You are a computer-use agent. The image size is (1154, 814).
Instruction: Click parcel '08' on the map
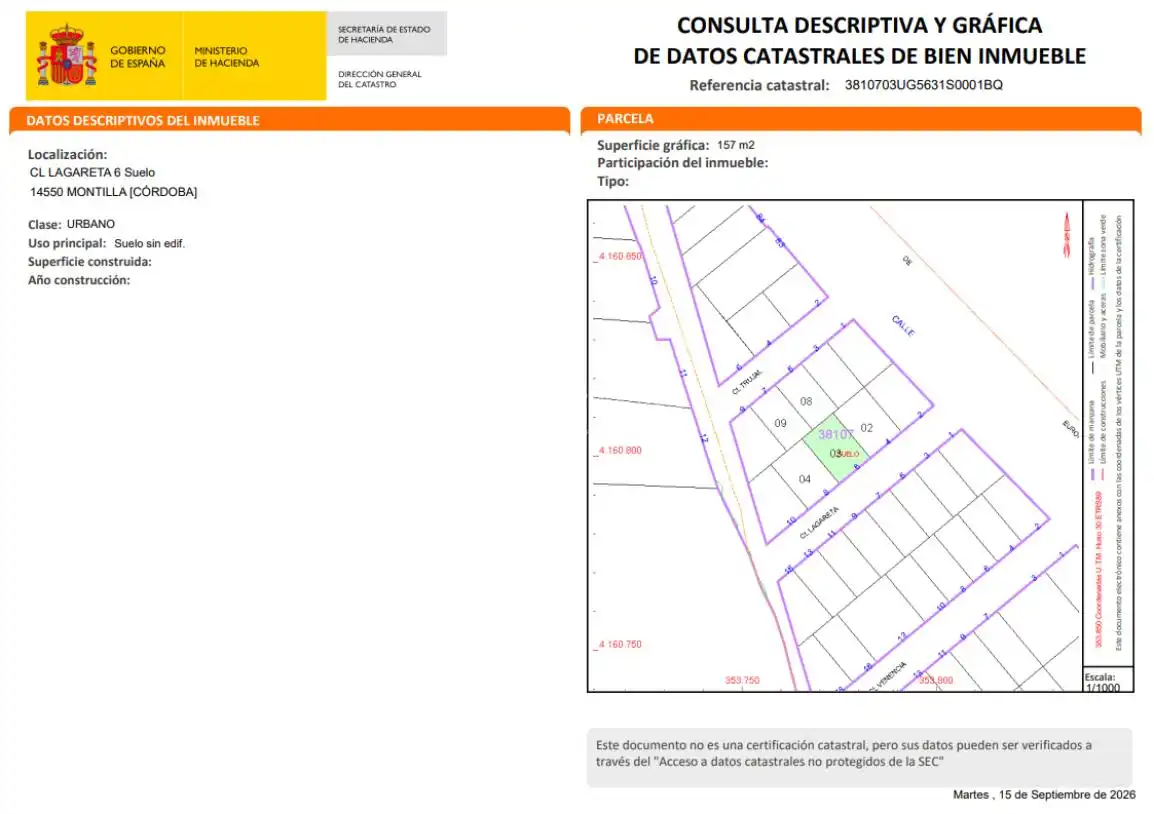pyautogui.click(x=806, y=401)
